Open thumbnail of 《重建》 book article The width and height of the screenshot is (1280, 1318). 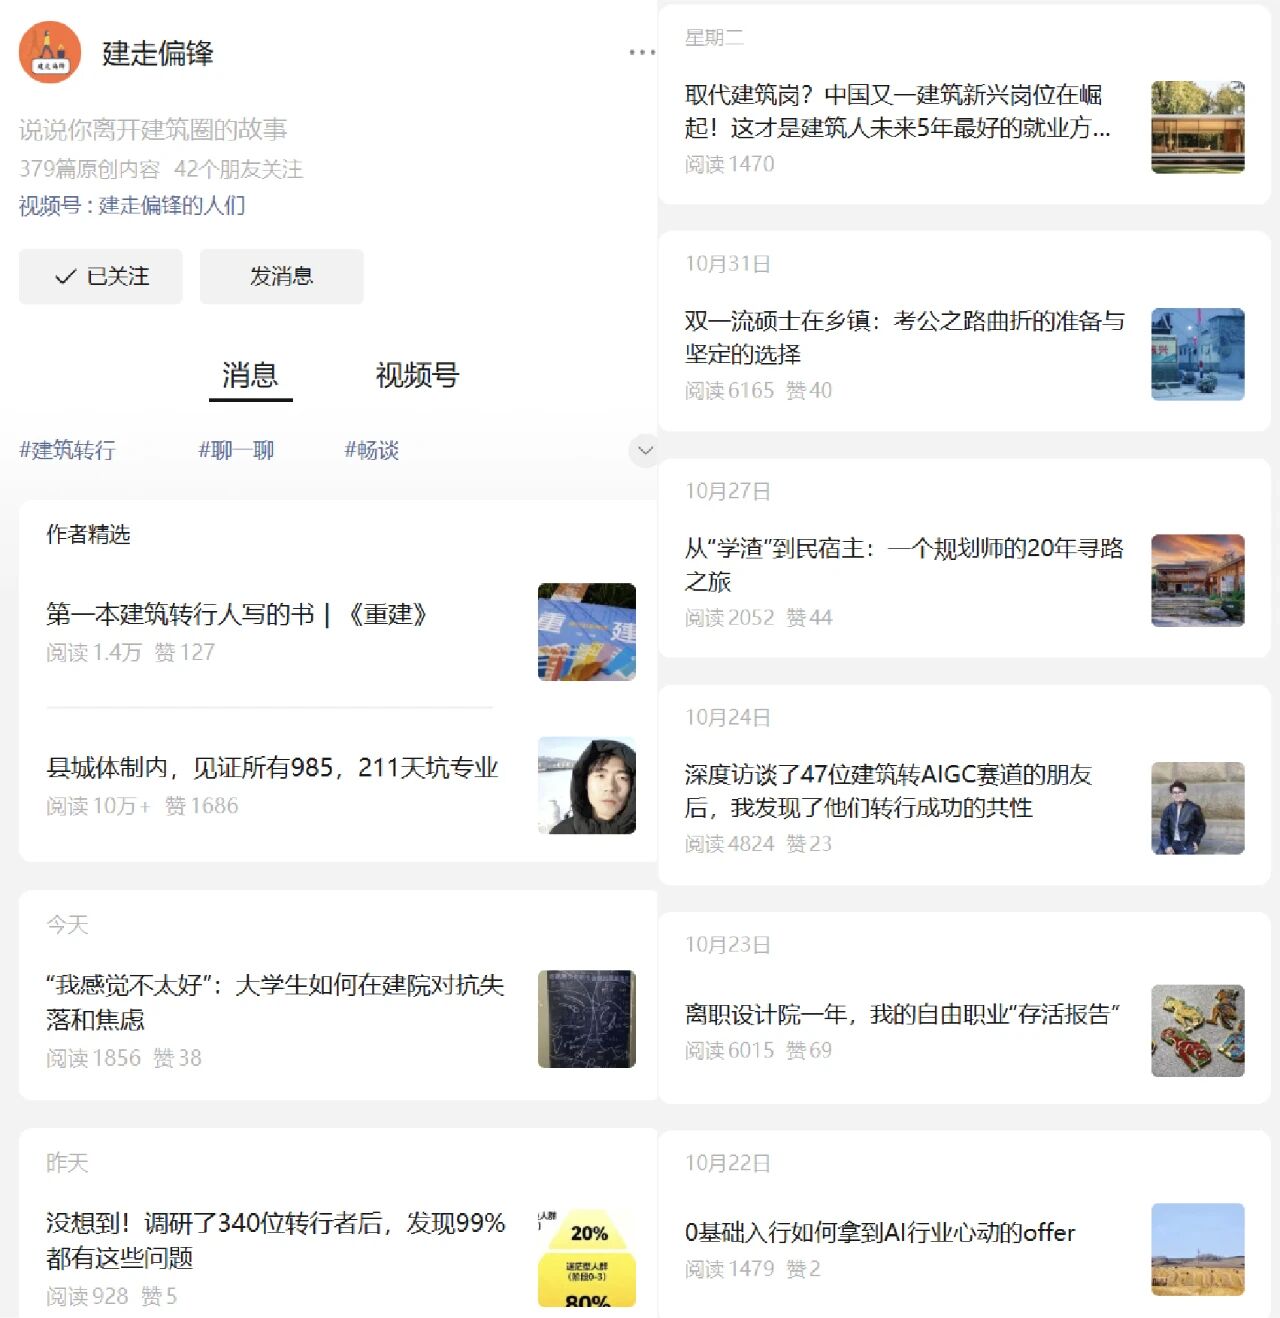587,632
